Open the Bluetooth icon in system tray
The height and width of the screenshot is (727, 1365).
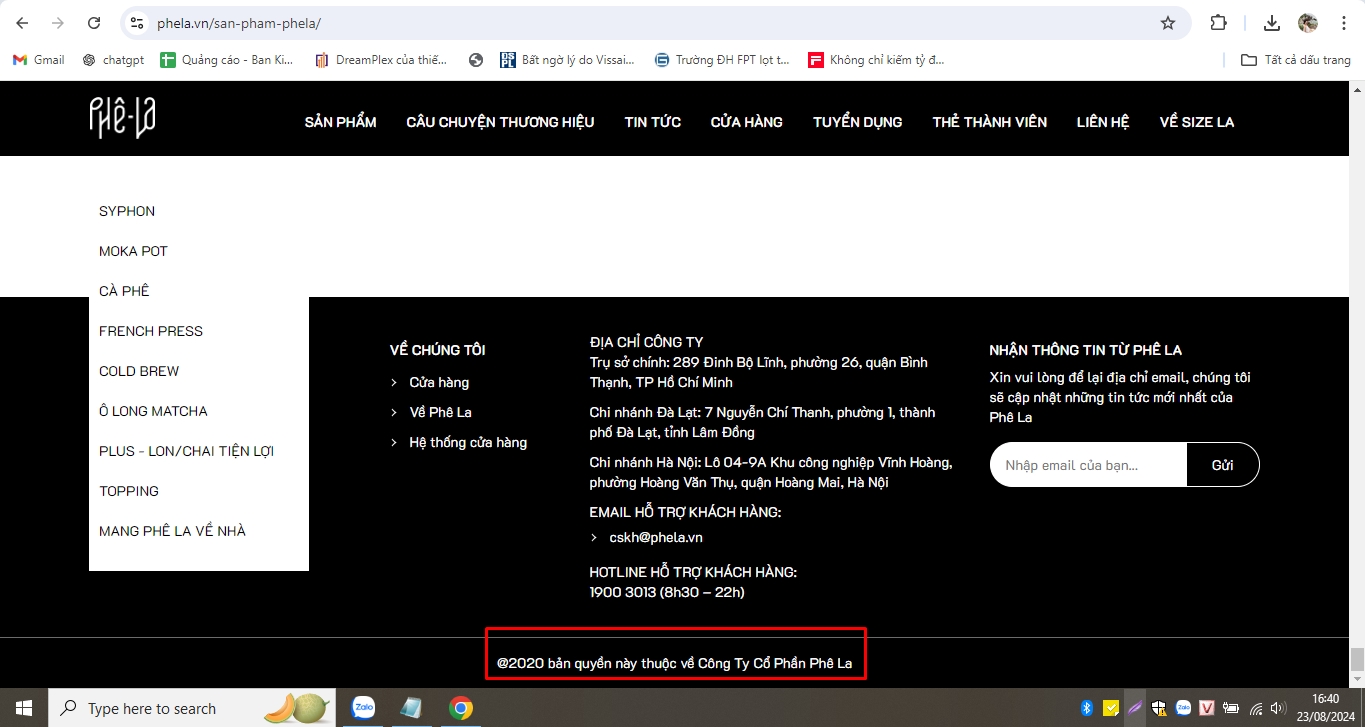click(x=1087, y=707)
